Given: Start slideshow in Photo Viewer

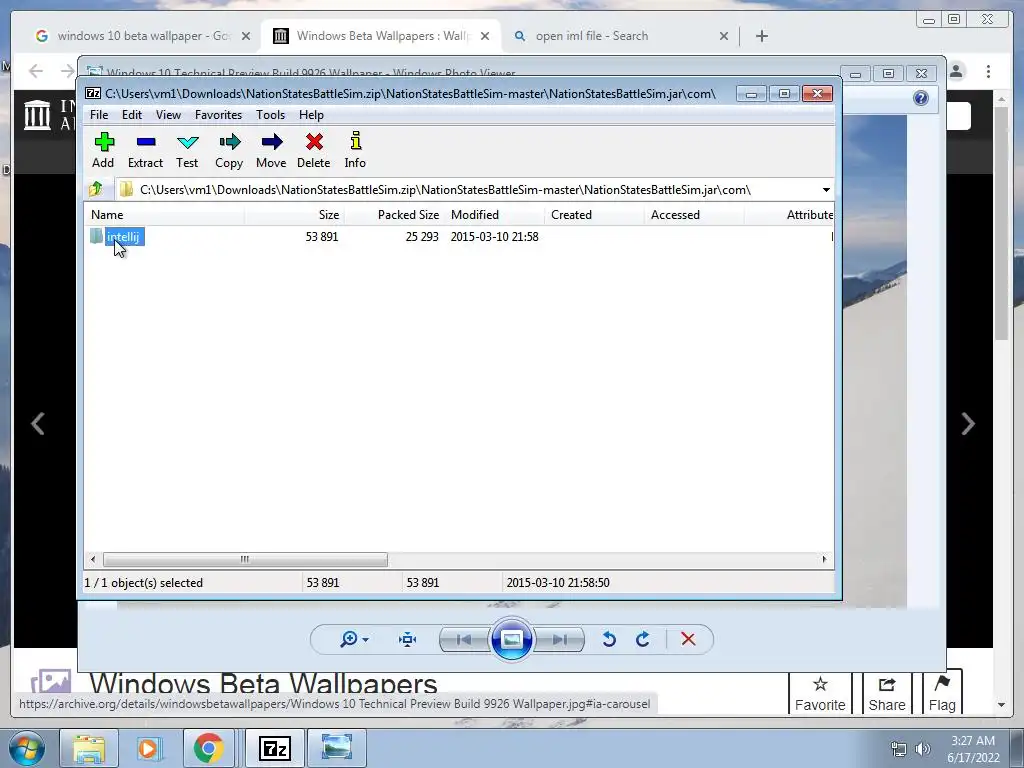Looking at the screenshot, I should tap(511, 639).
